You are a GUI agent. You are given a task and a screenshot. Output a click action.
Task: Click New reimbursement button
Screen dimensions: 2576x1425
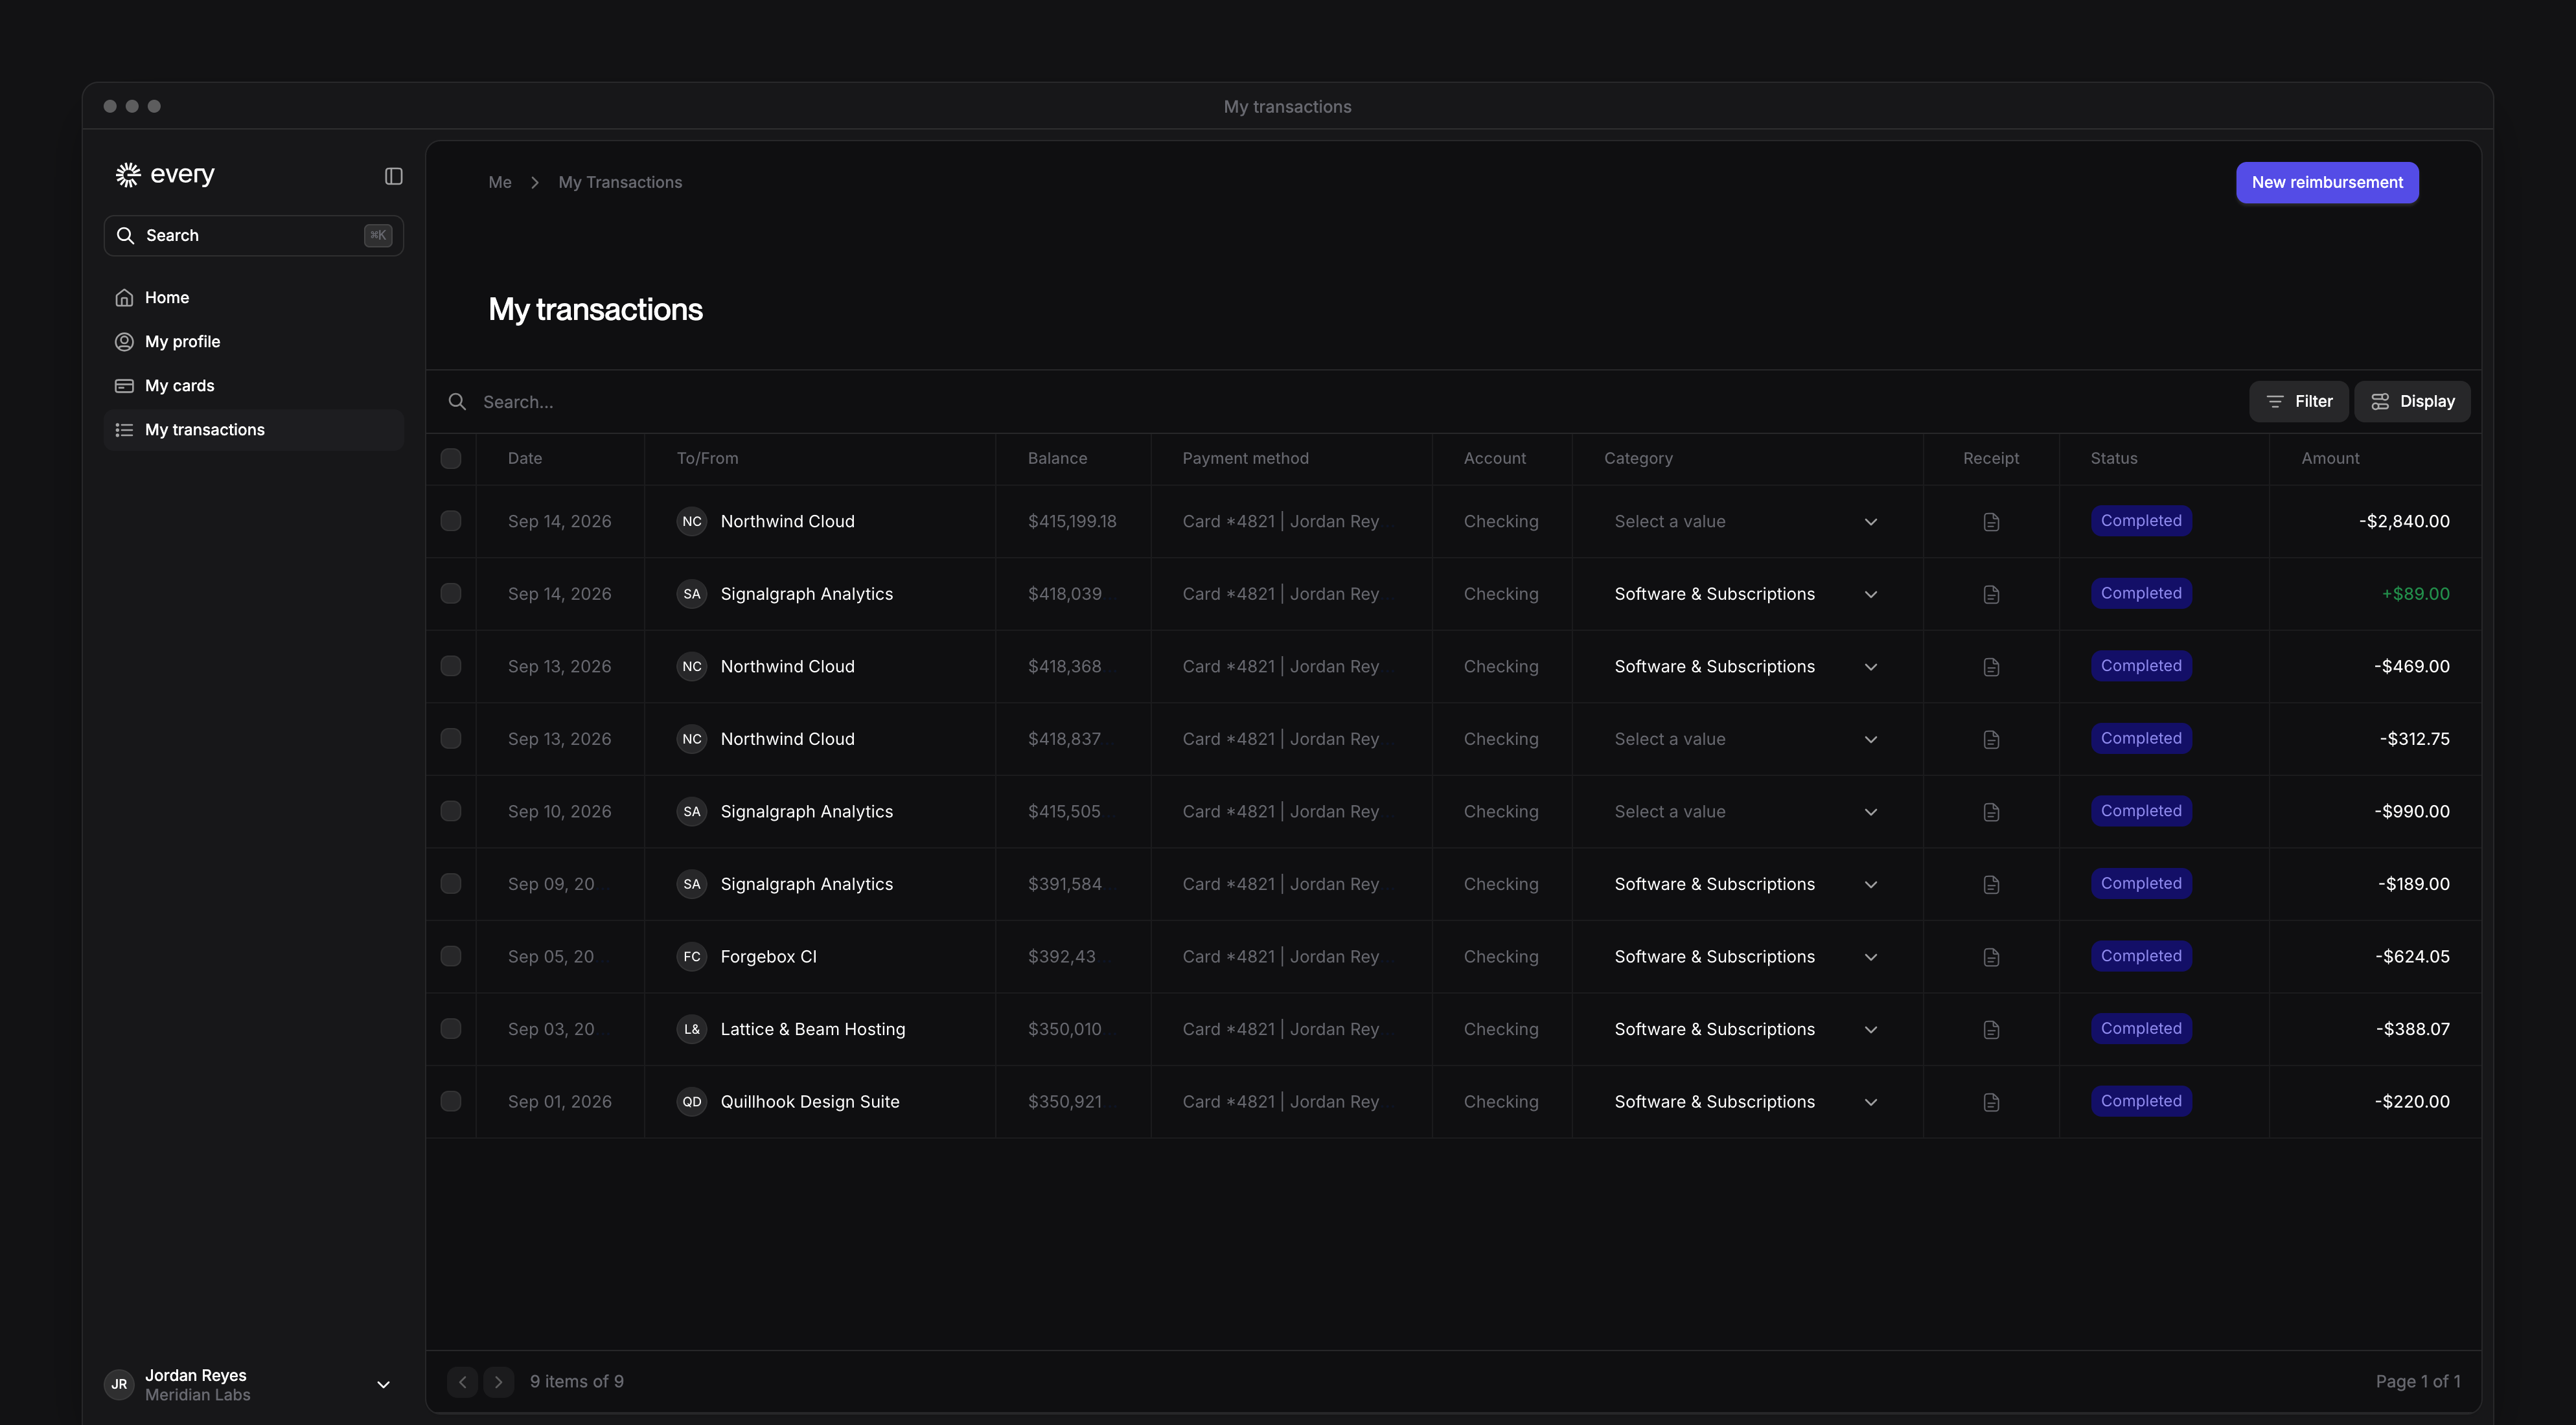2327,182
